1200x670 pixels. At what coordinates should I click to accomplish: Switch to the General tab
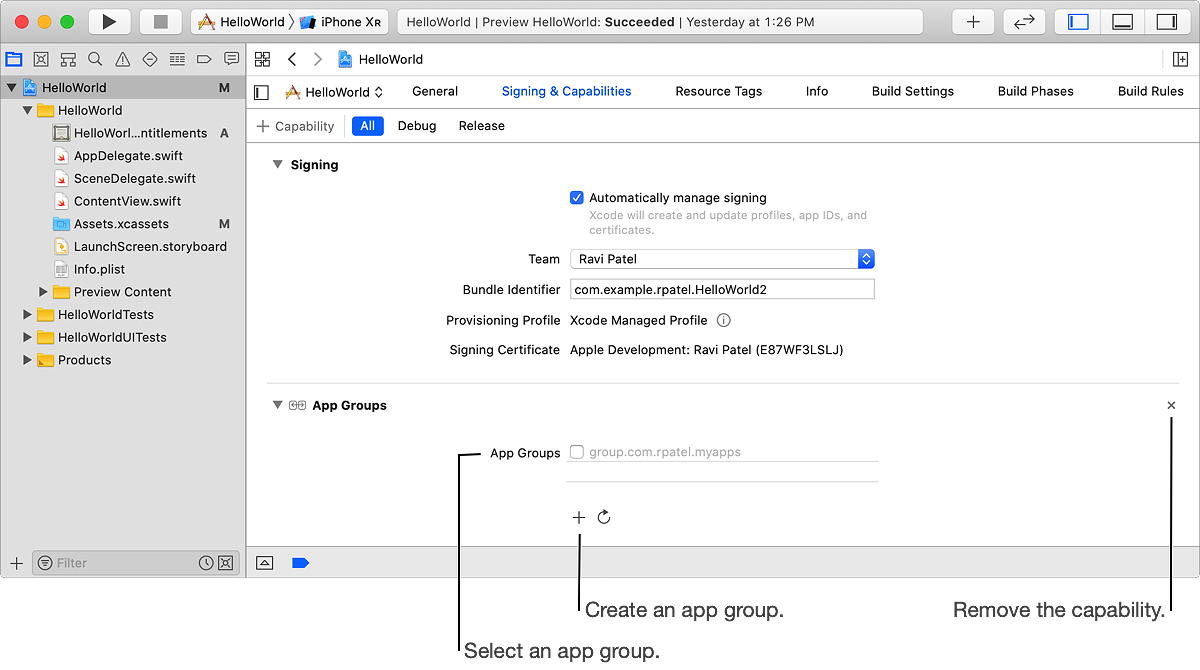pyautogui.click(x=435, y=91)
